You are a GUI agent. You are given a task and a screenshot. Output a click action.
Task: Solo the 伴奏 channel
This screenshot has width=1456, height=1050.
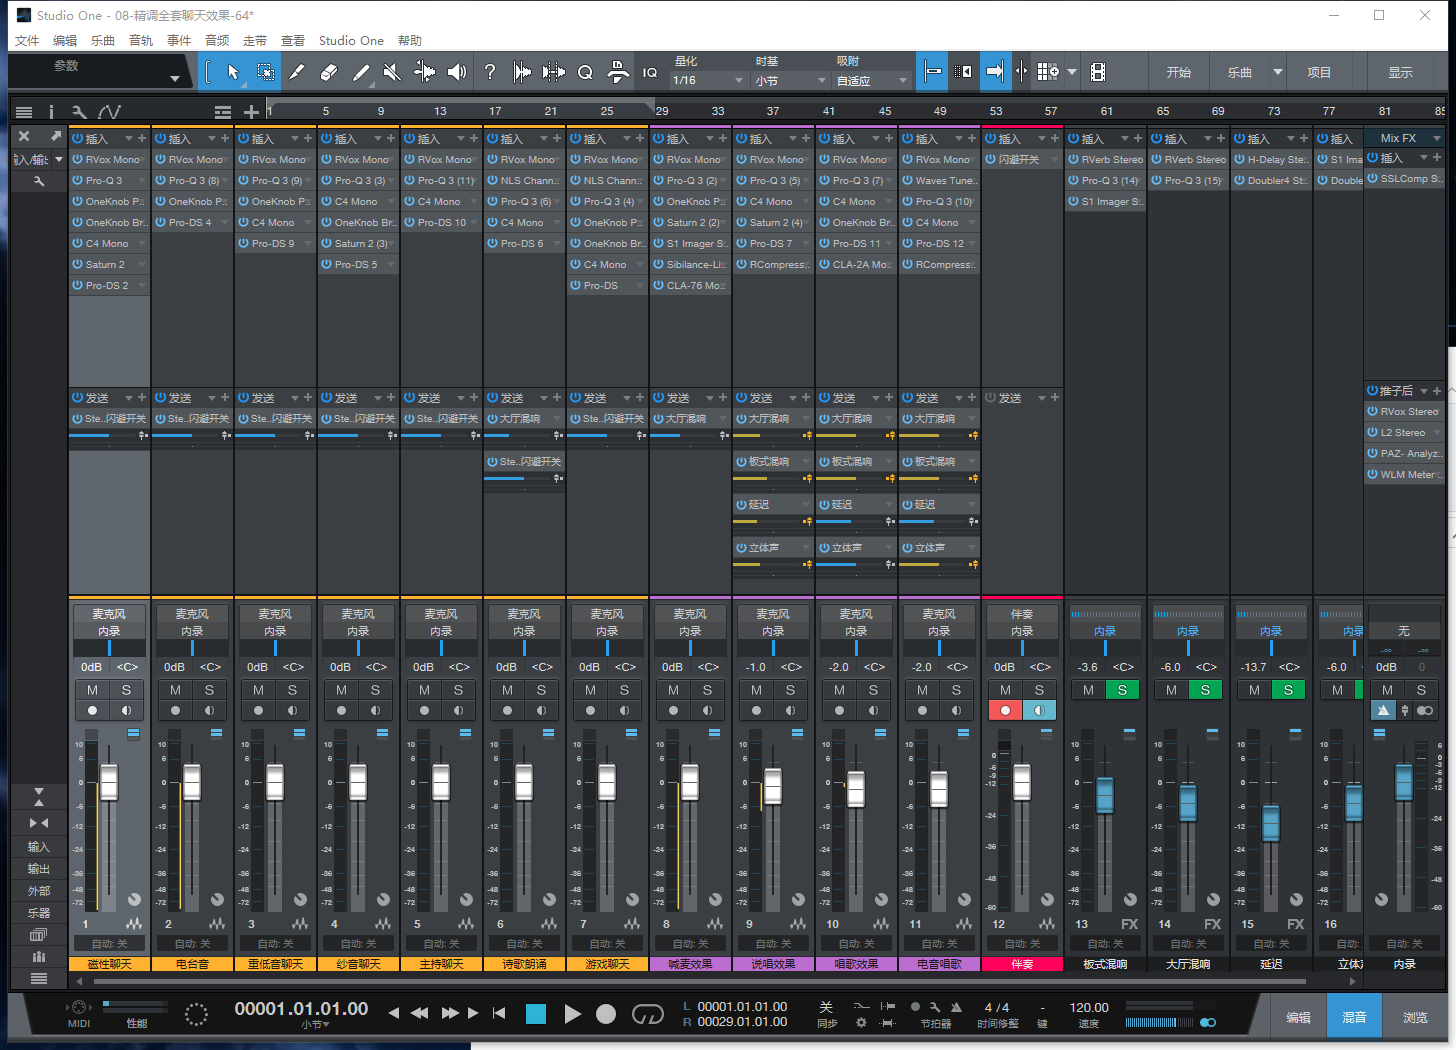click(1038, 690)
